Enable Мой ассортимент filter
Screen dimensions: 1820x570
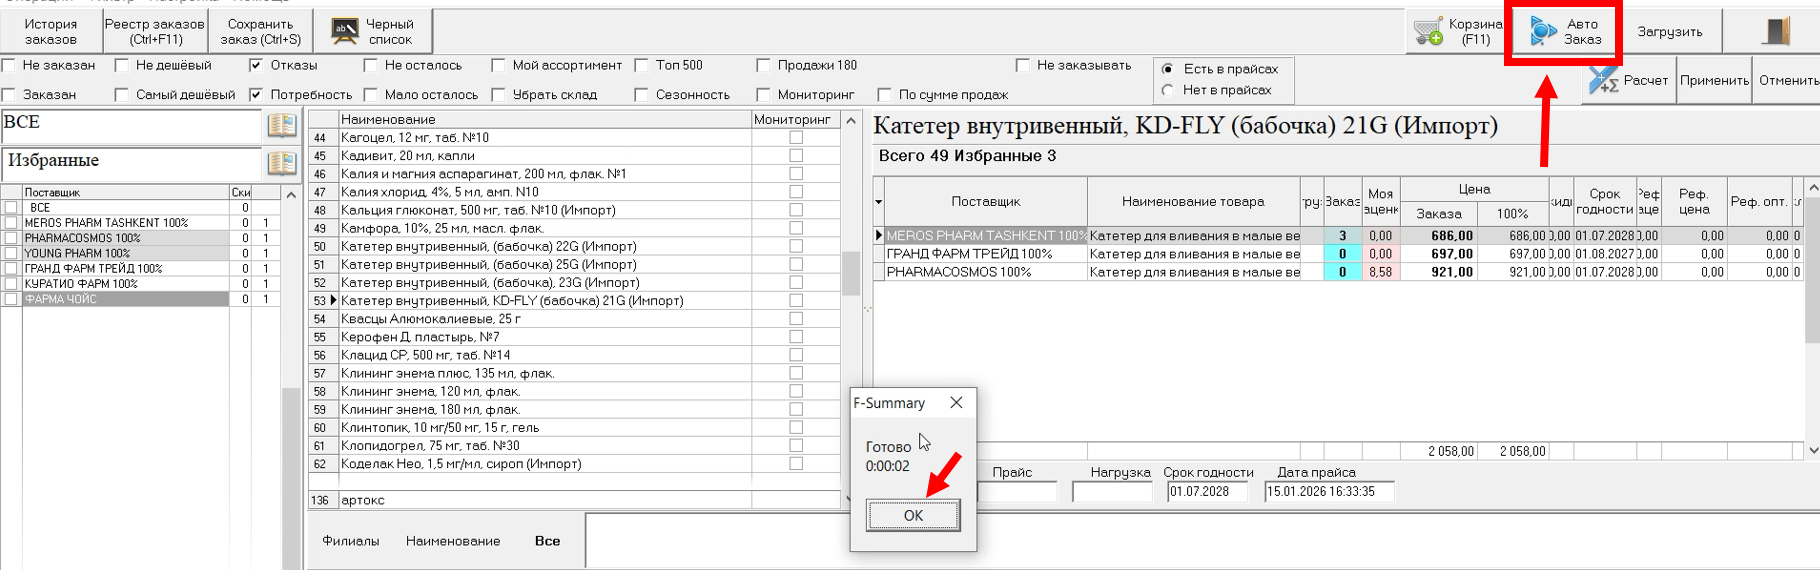tap(498, 65)
